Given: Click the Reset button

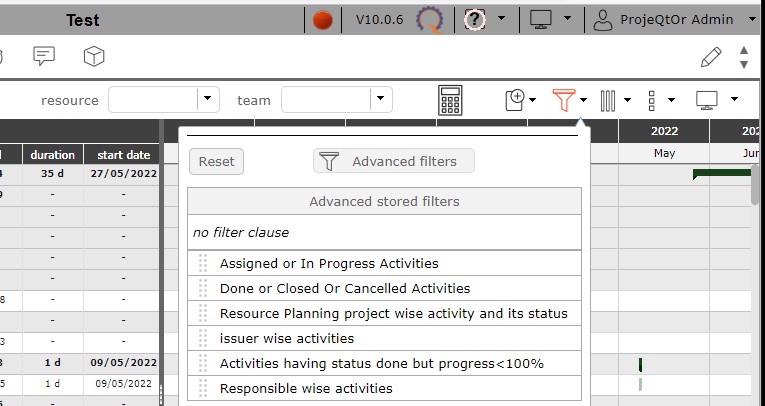Looking at the screenshot, I should click(216, 161).
